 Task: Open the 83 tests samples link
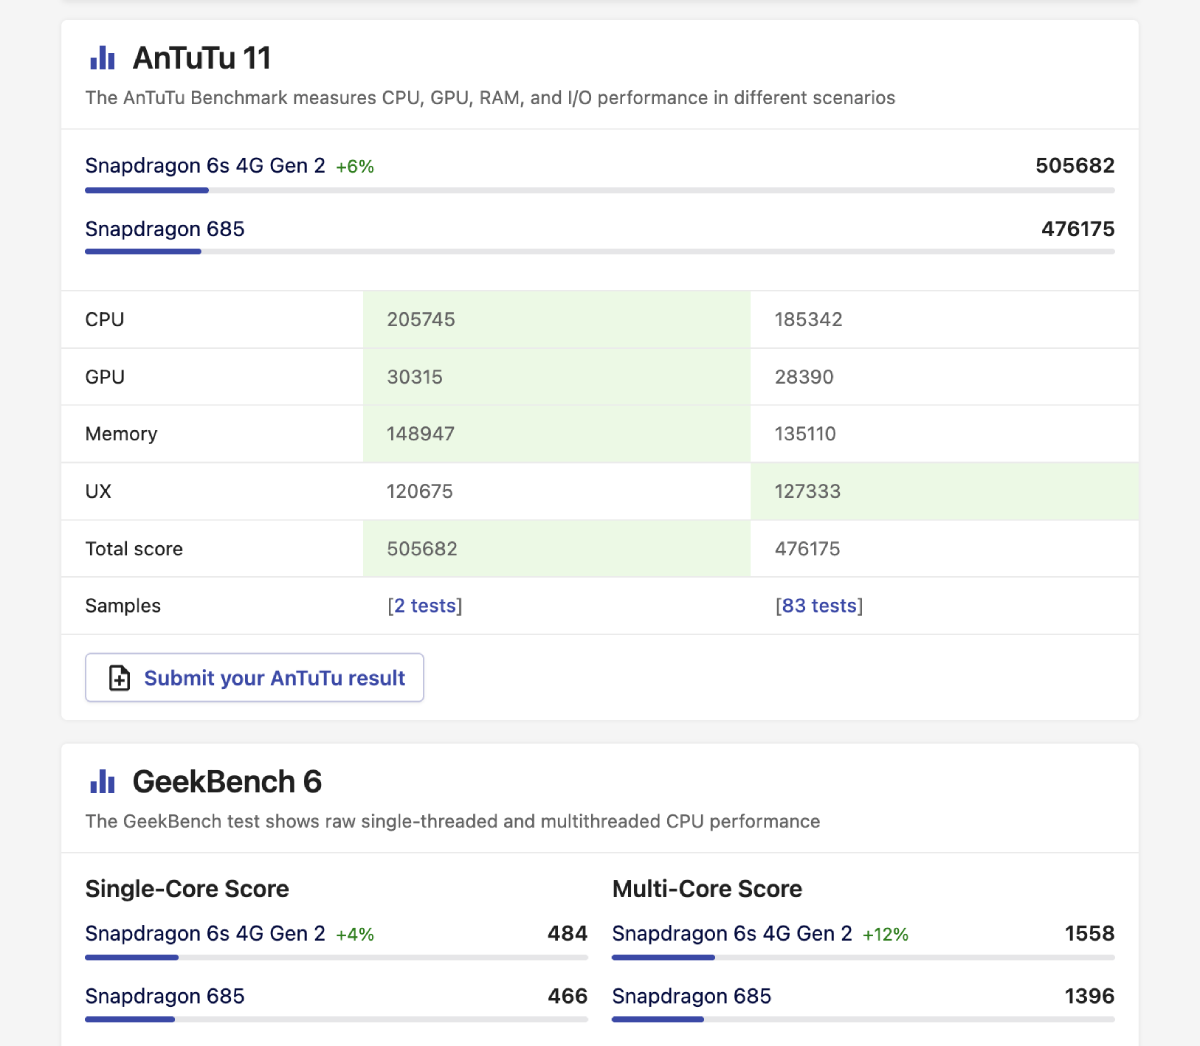tap(819, 606)
